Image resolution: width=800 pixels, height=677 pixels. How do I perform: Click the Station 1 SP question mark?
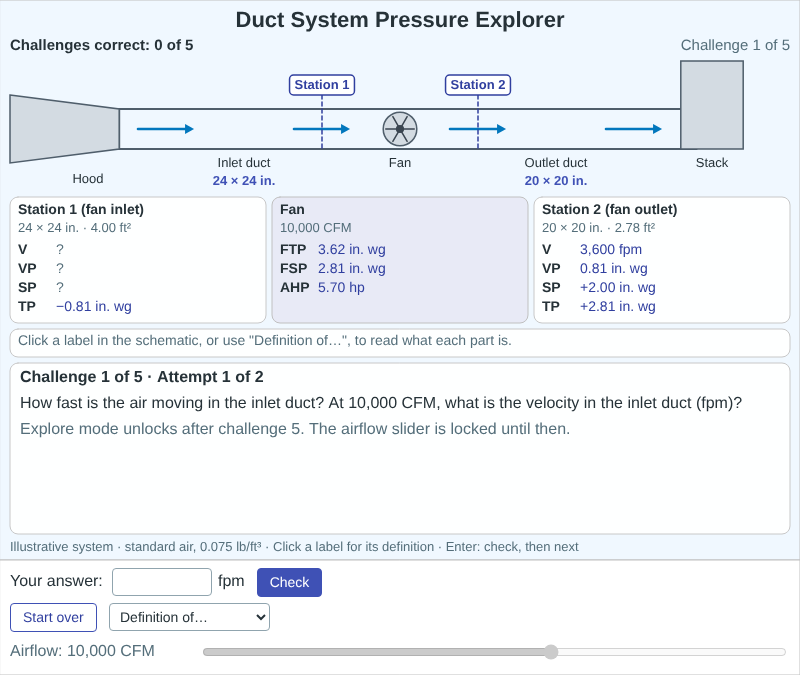click(60, 287)
